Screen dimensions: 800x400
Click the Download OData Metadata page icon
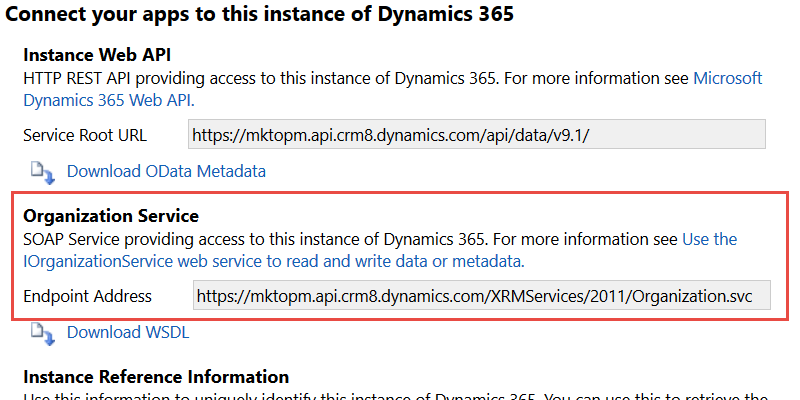[x=43, y=172]
